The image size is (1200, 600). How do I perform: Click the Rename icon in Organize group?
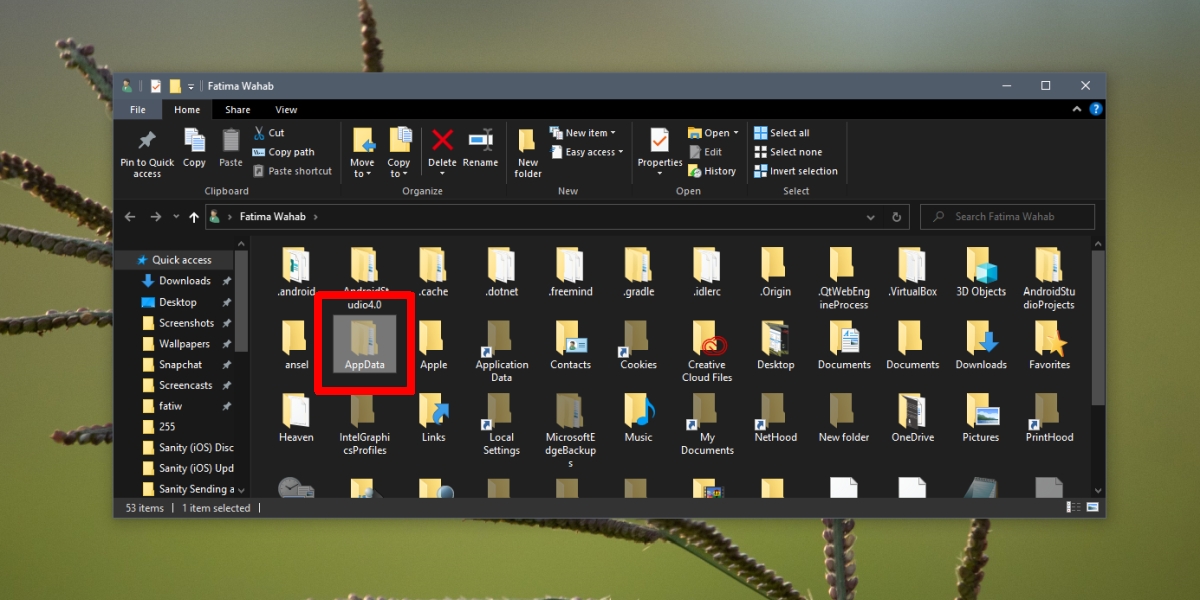480,140
